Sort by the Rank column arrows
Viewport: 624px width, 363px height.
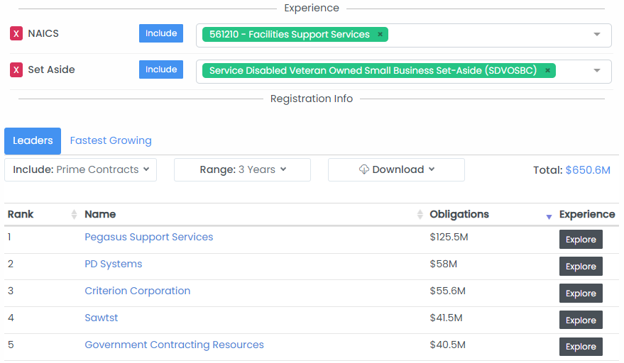pos(74,215)
